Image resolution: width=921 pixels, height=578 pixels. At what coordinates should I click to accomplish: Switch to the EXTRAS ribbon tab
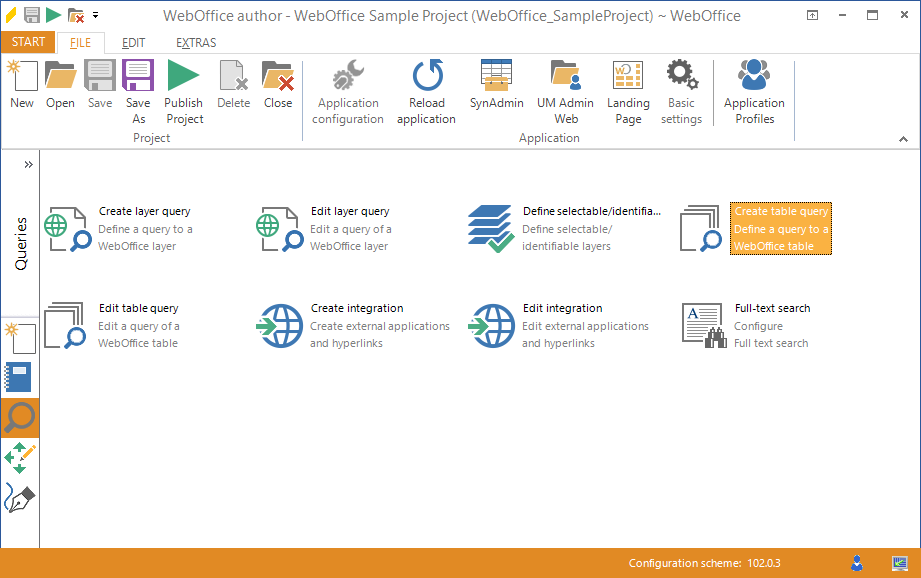(x=196, y=43)
